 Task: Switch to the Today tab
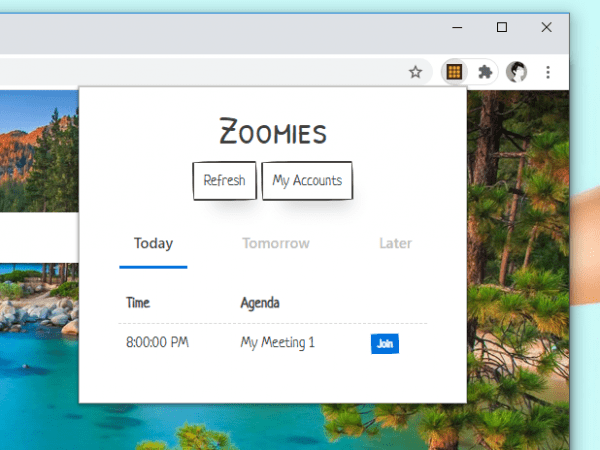tap(153, 244)
